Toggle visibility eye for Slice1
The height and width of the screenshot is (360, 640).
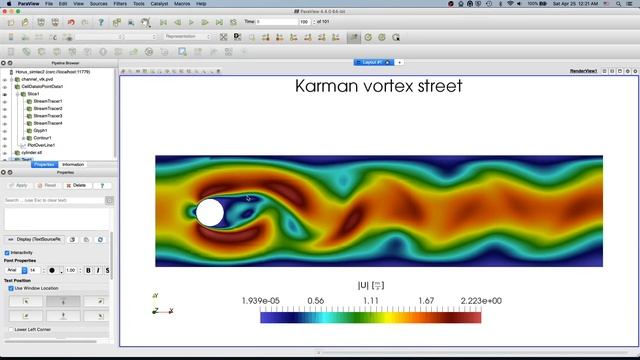[4, 94]
